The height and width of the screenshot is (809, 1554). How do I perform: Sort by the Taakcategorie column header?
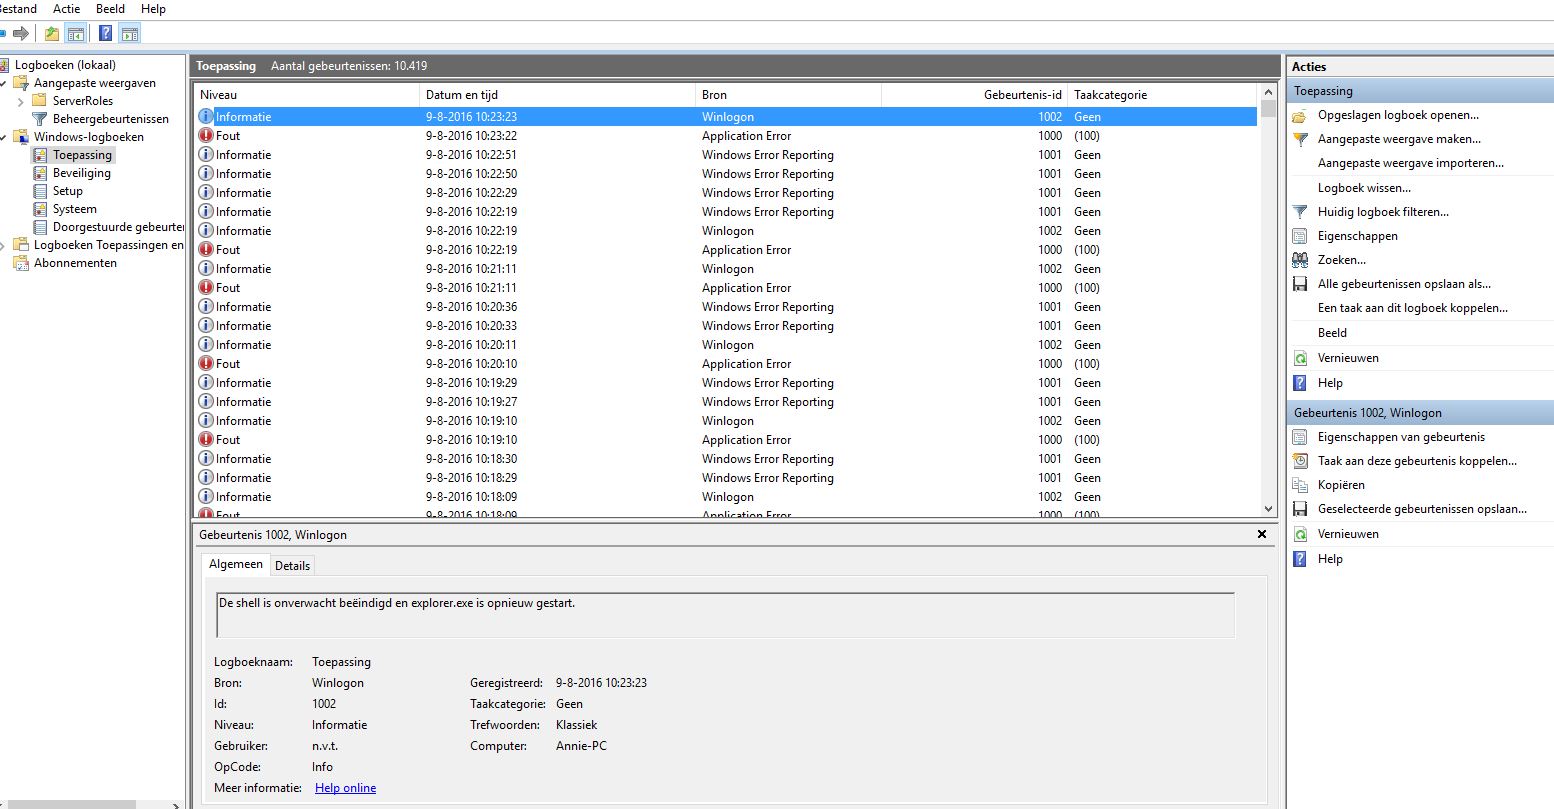tap(1164, 95)
